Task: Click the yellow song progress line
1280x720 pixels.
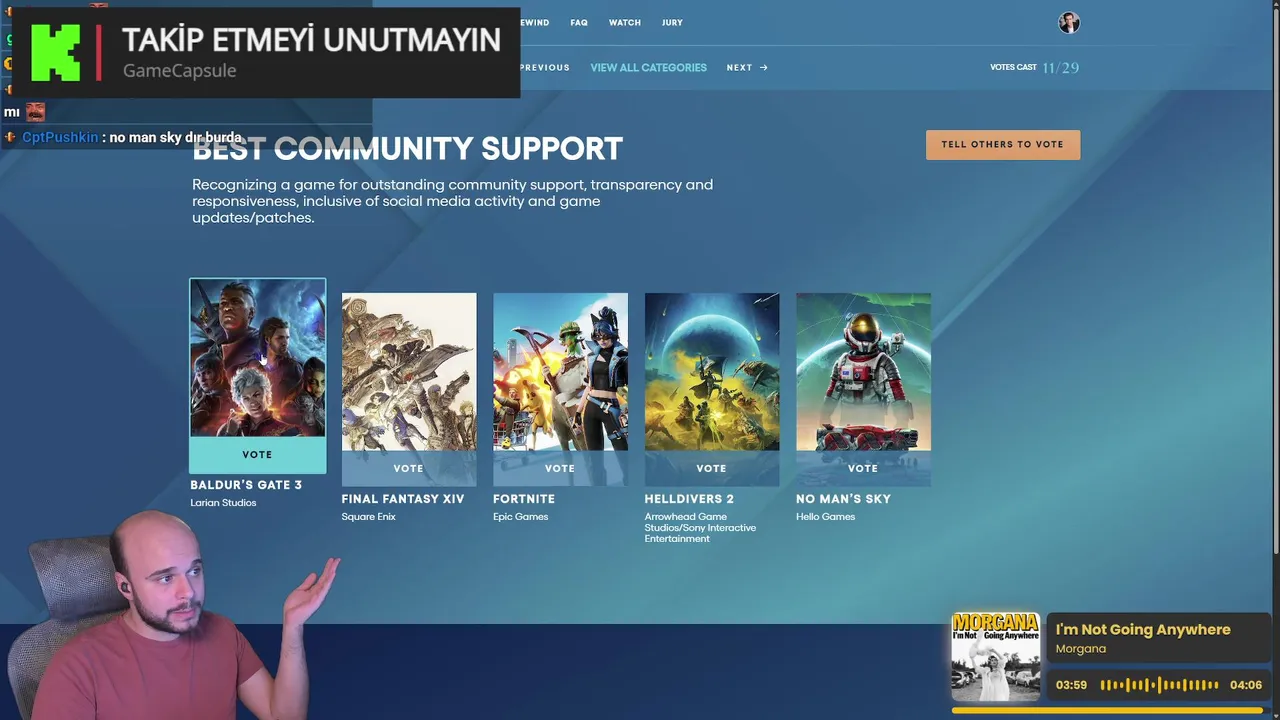Action: (x=1107, y=711)
